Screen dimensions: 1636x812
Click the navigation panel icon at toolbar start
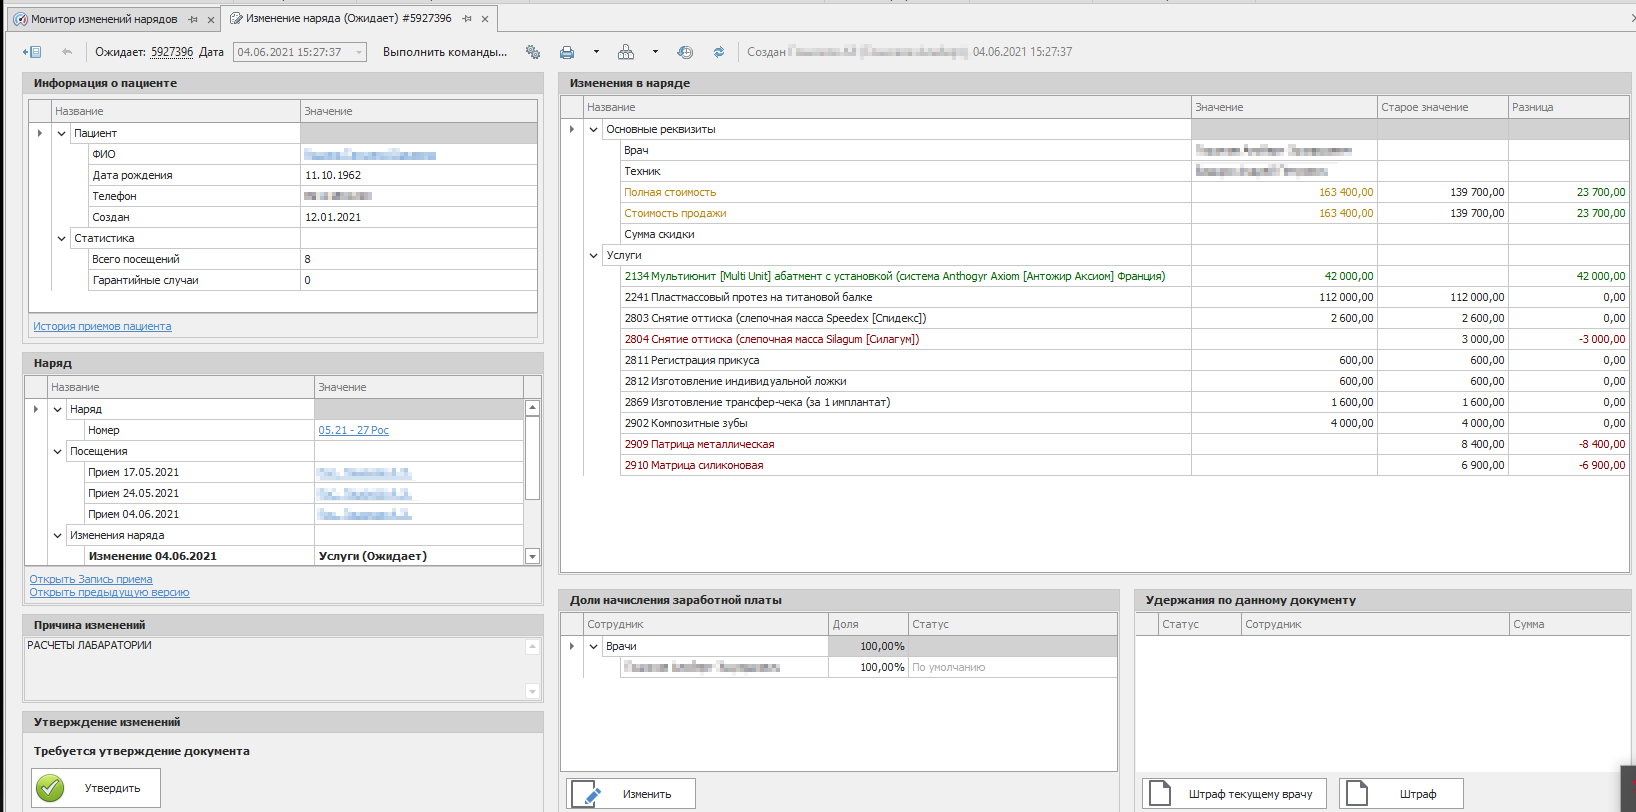point(32,52)
